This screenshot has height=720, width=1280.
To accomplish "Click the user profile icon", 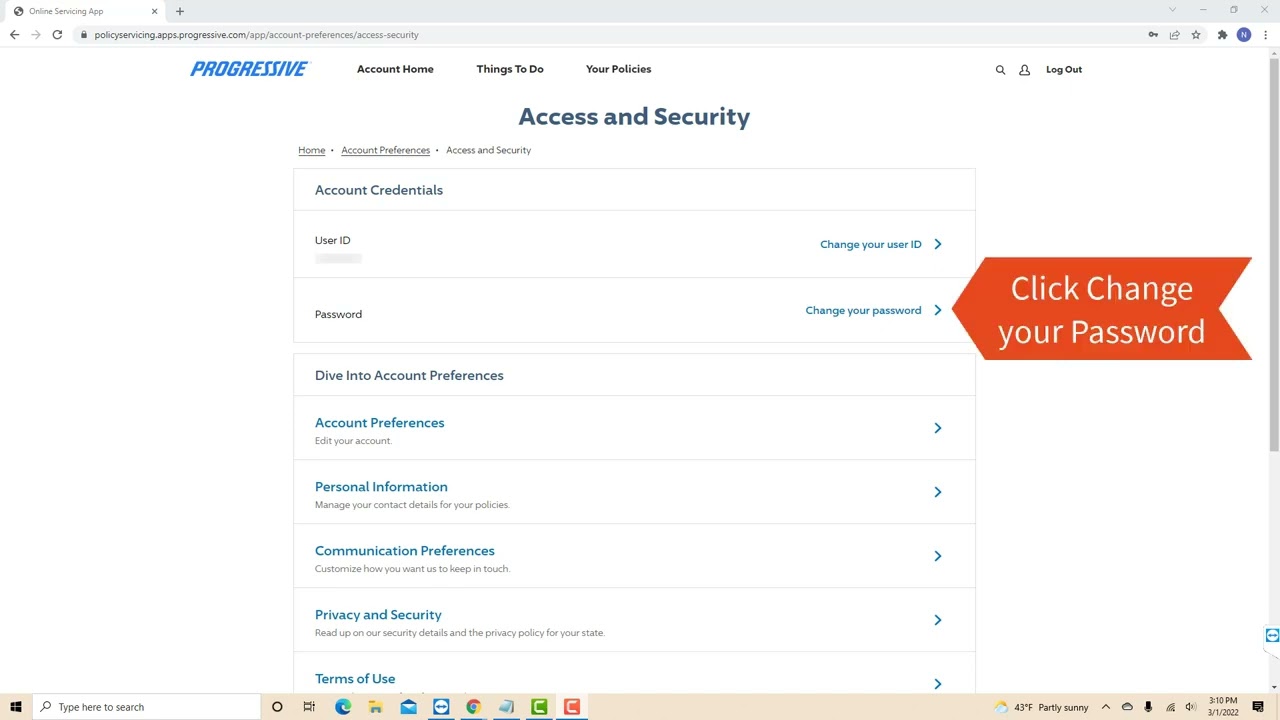I will click(x=1024, y=70).
